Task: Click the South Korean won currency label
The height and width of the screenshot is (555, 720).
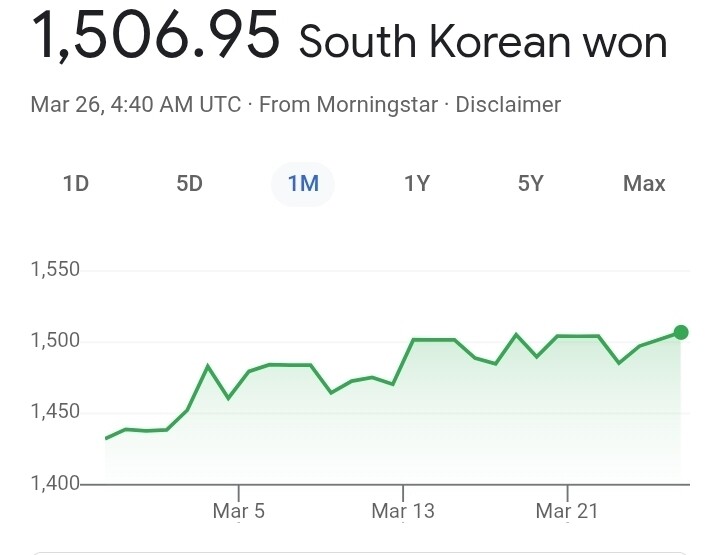Action: 483,42
